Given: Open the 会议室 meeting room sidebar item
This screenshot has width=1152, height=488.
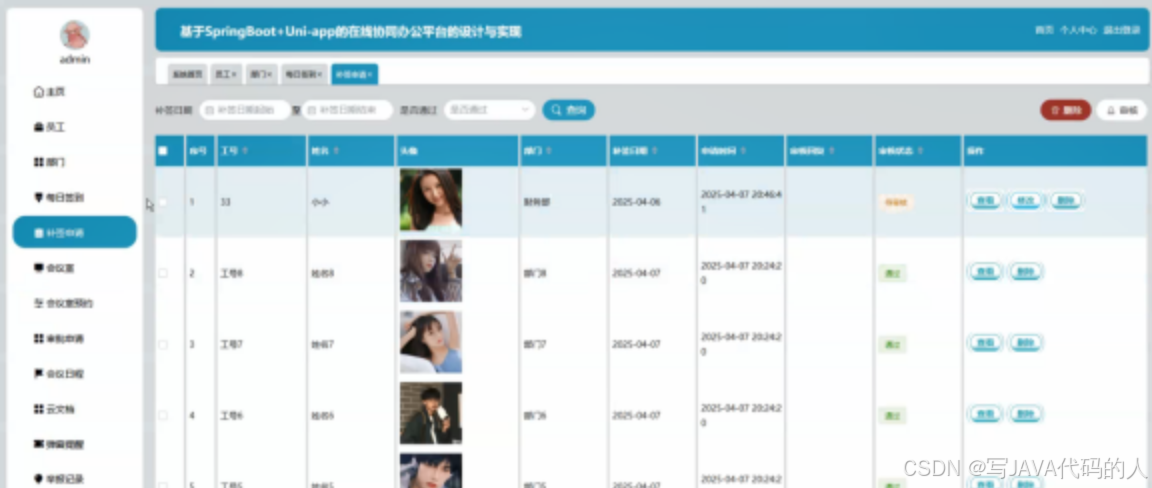Looking at the screenshot, I should coord(54,268).
